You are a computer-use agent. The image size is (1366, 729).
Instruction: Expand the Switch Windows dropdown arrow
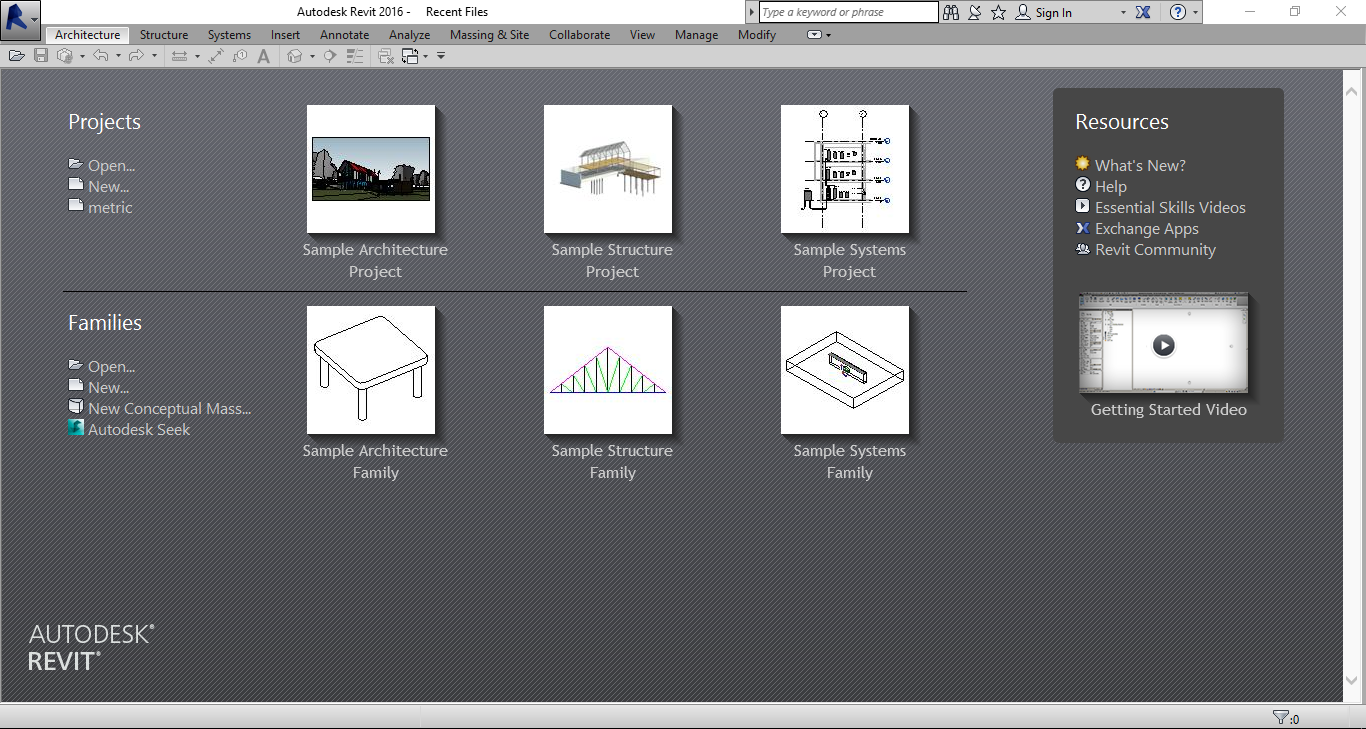[426, 56]
